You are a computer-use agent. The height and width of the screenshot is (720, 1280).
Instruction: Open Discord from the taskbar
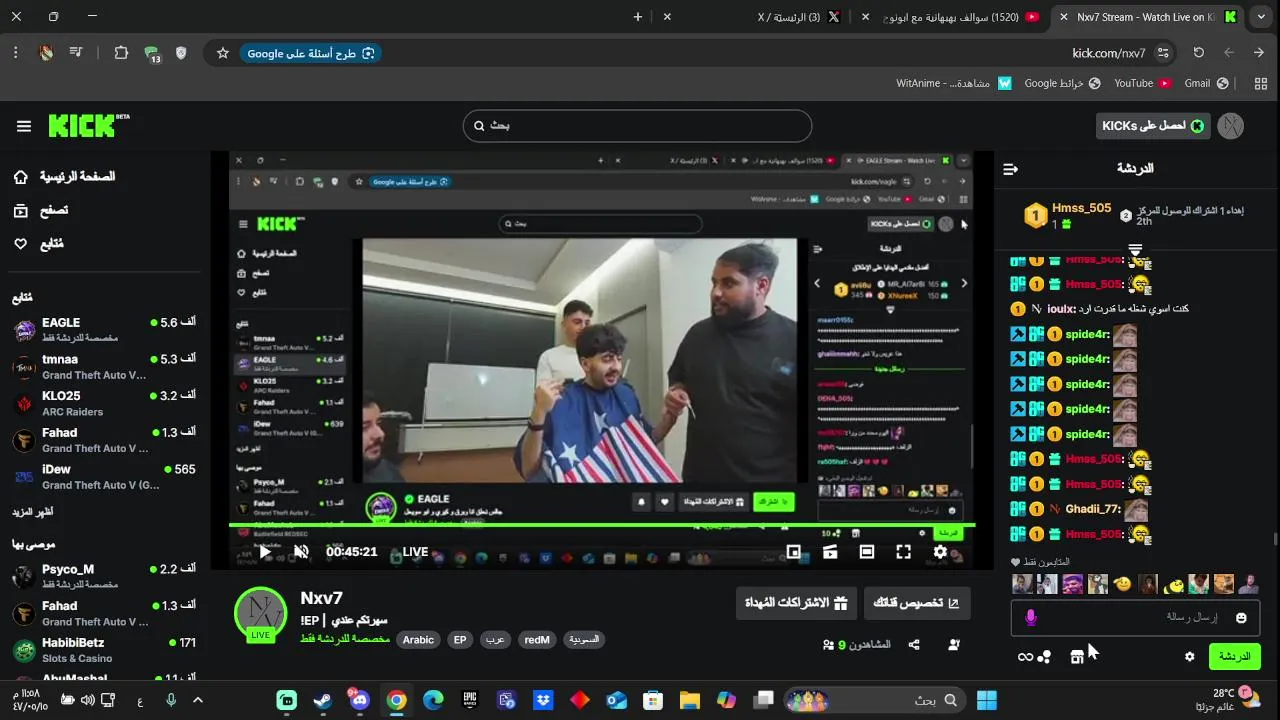pos(360,700)
